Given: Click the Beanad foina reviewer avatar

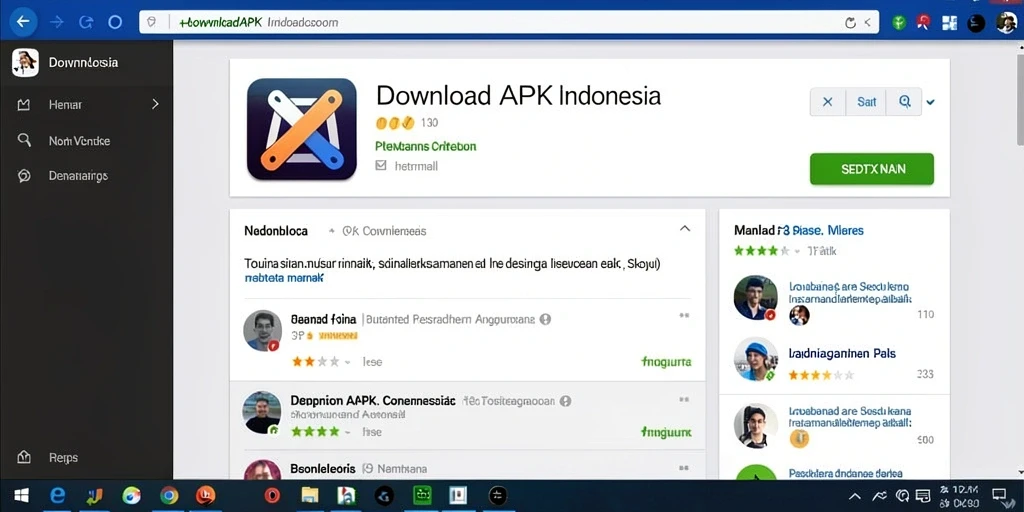Looking at the screenshot, I should 263,330.
